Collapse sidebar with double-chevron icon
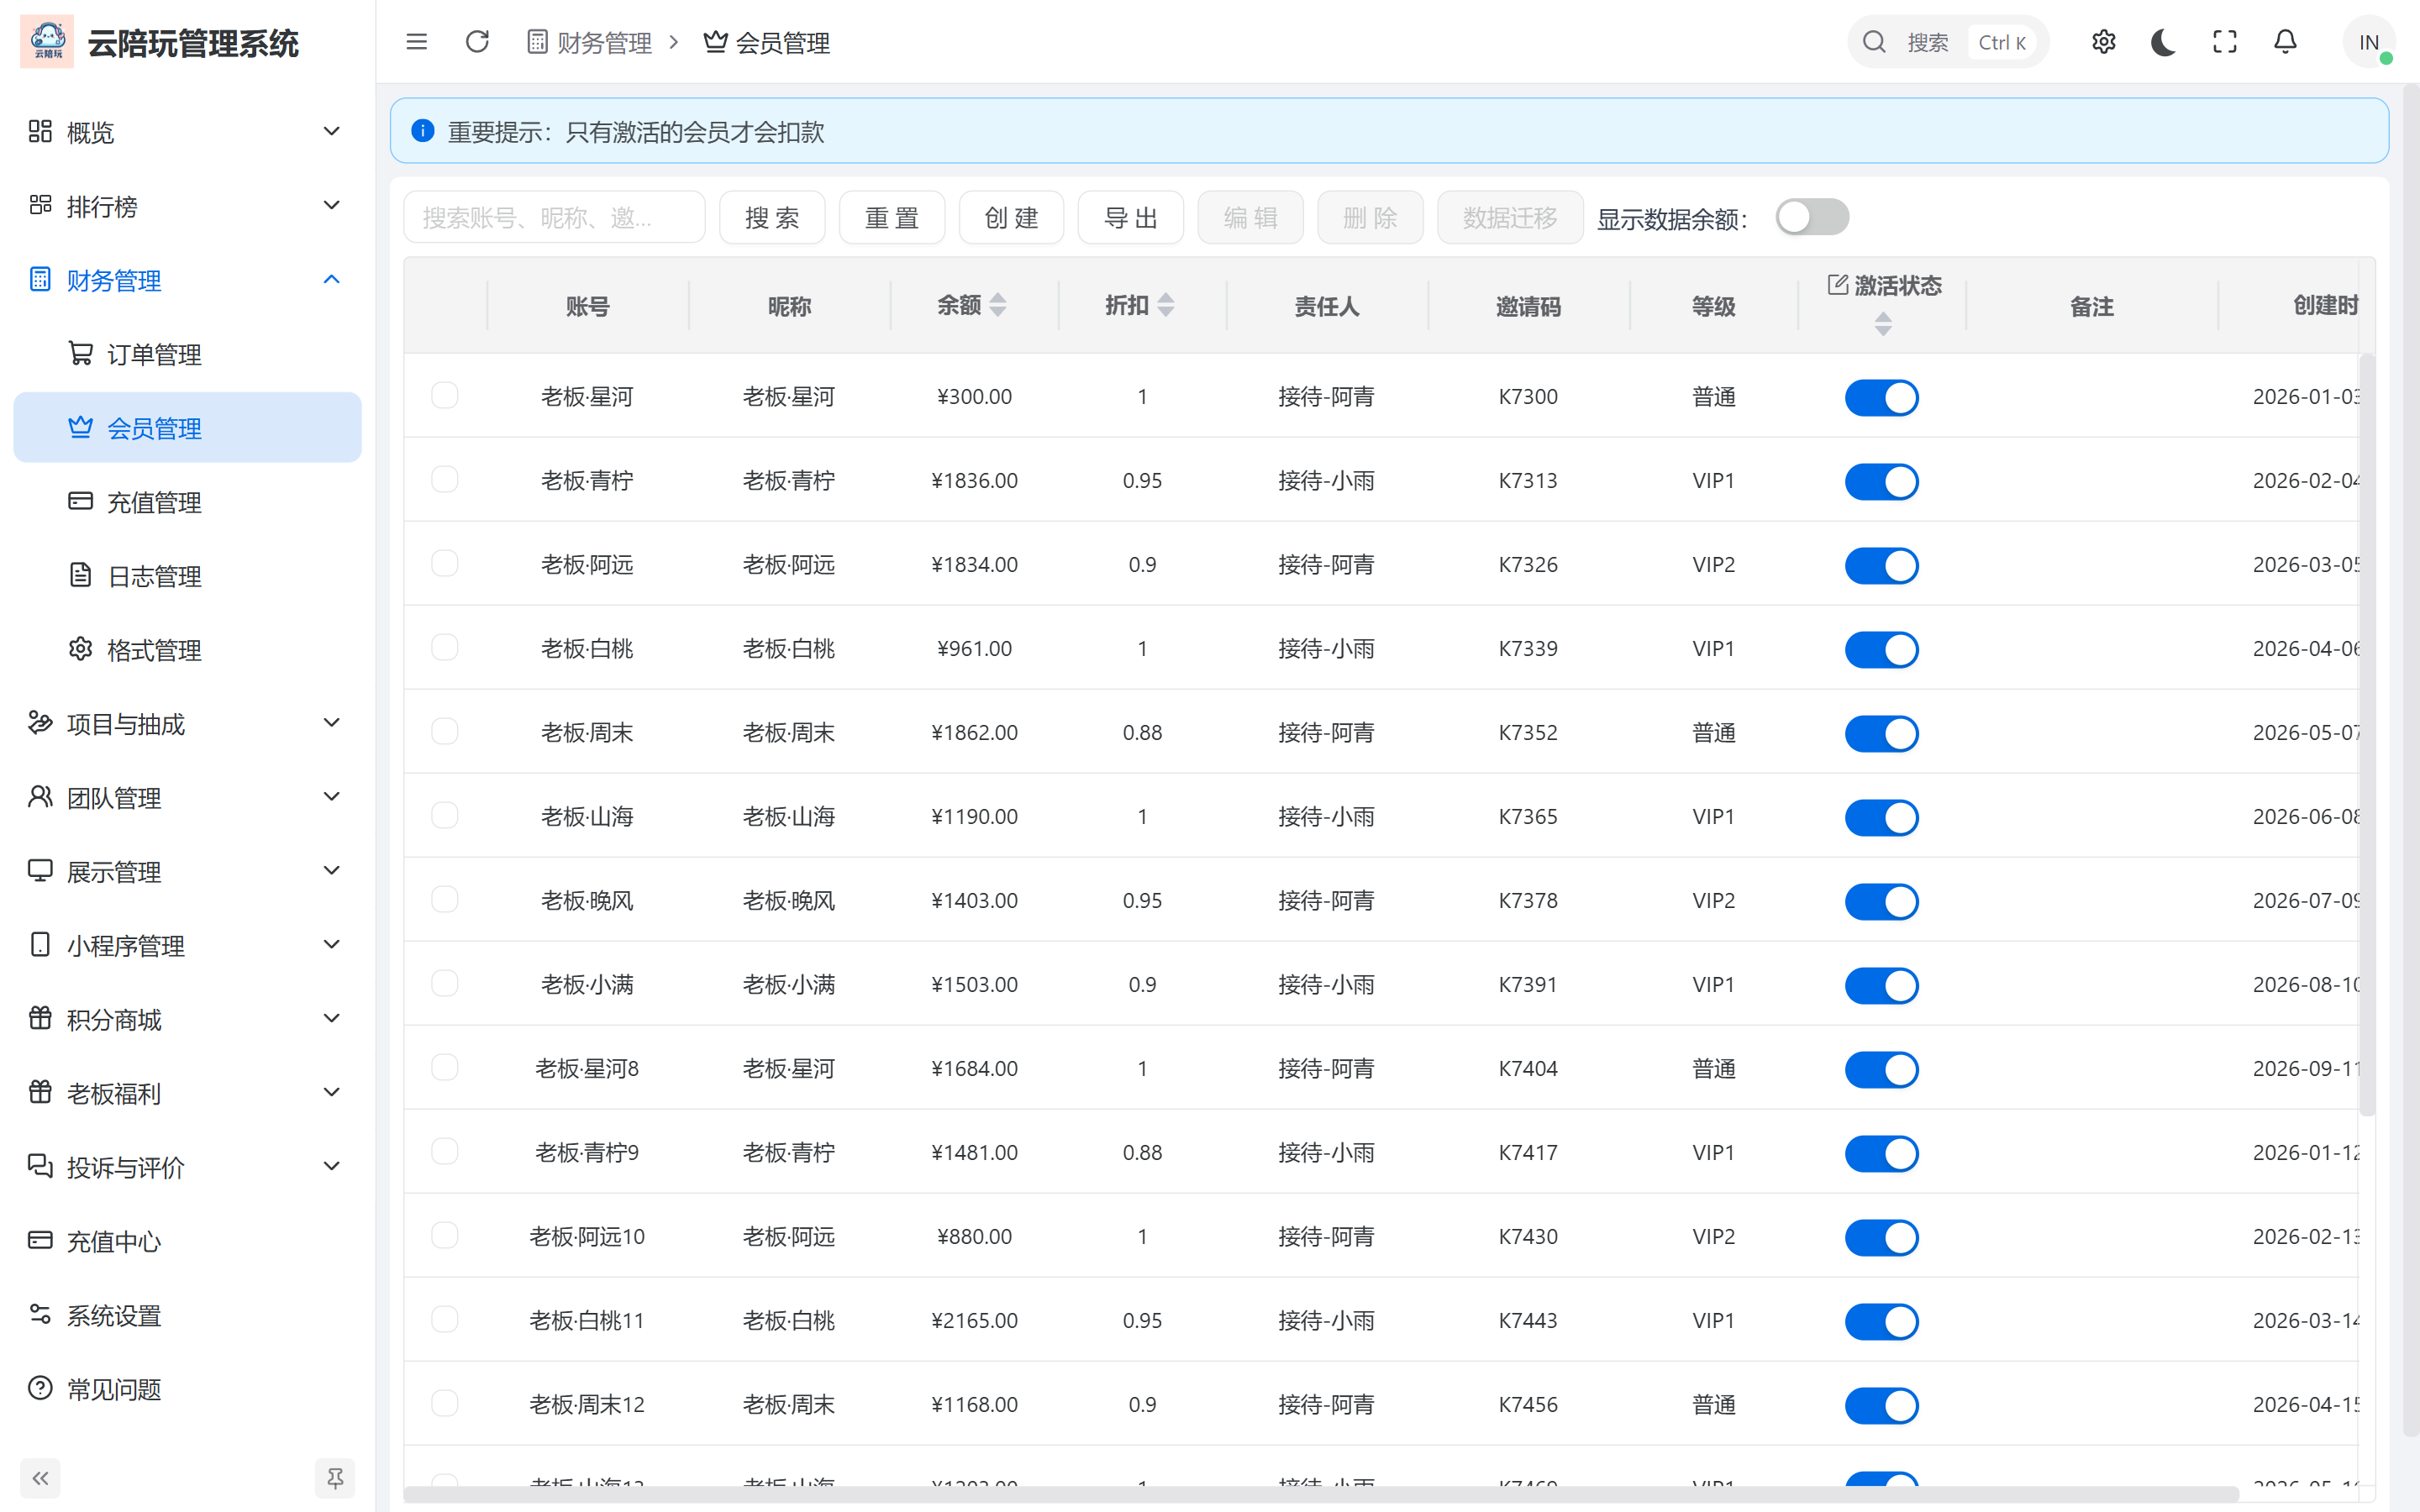2420x1512 pixels. coord(40,1478)
